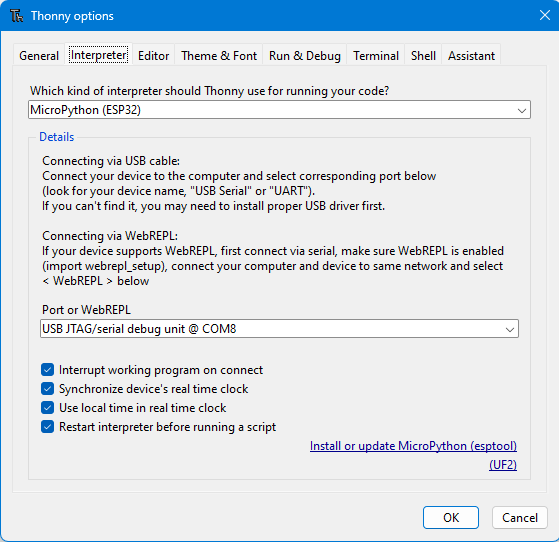Click the Details group label
This screenshot has height=542, width=559.
[x=57, y=137]
